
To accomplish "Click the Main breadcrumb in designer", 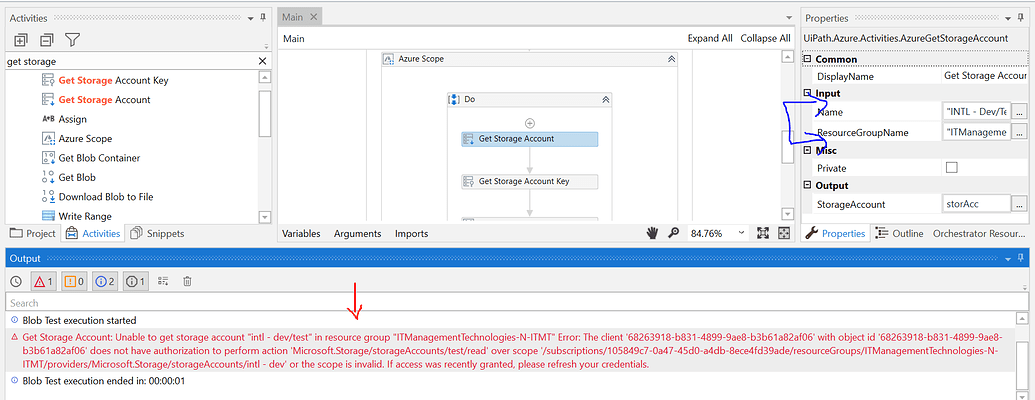I will [294, 39].
